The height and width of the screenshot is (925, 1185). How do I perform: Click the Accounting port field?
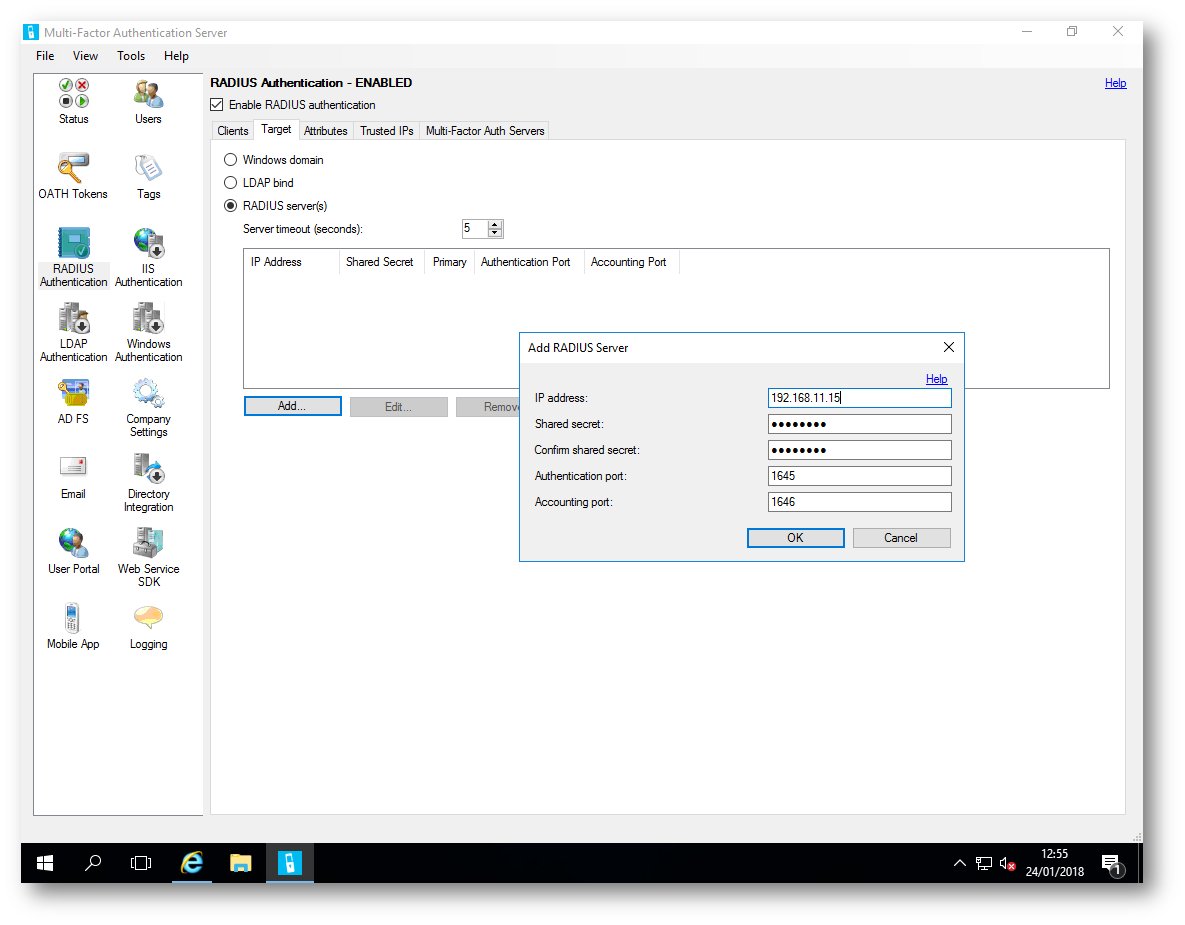tap(860, 502)
